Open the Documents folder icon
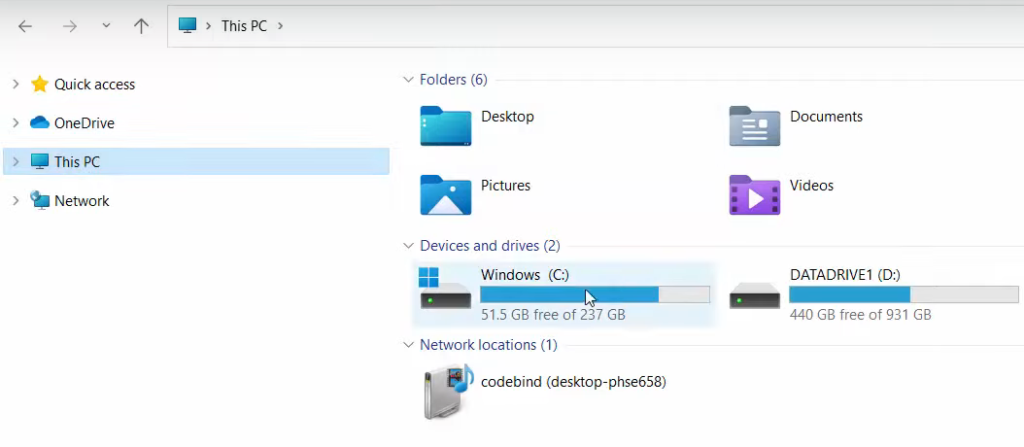Screen dimensions: 1024x447 pos(754,127)
